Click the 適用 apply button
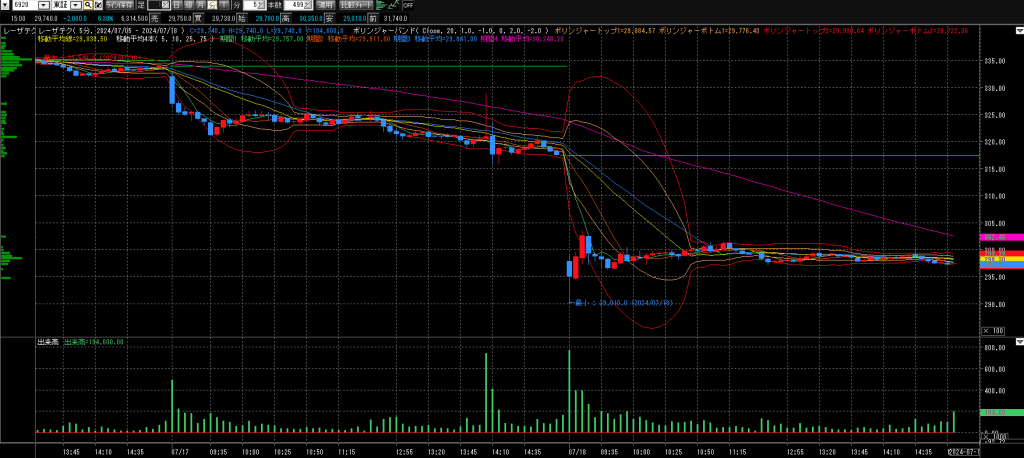Image resolution: width=1024 pixels, height=458 pixels. tap(326, 5)
